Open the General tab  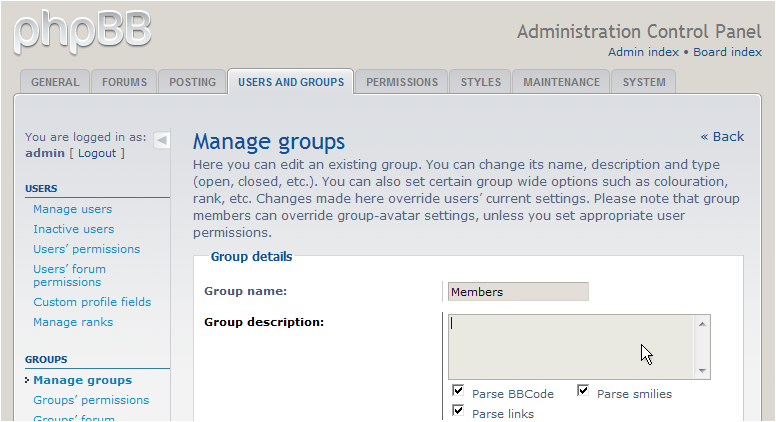tap(55, 82)
